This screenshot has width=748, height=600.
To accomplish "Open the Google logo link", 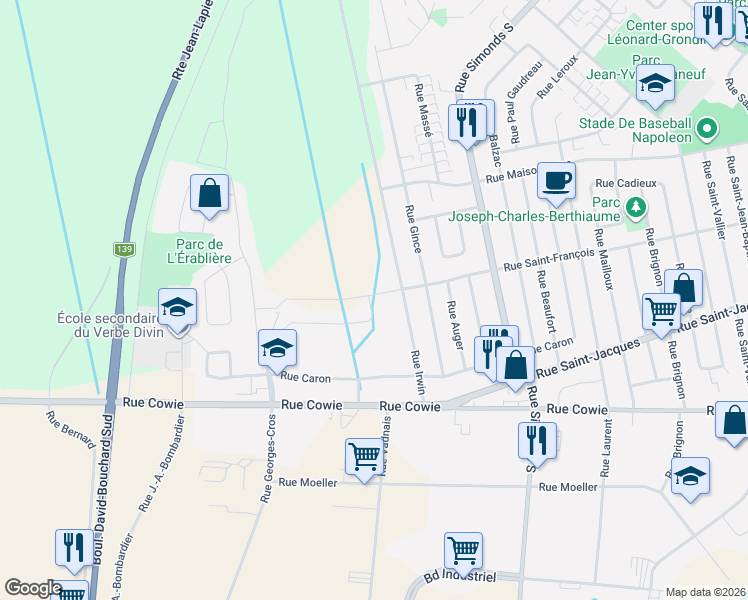I will click(x=33, y=588).
